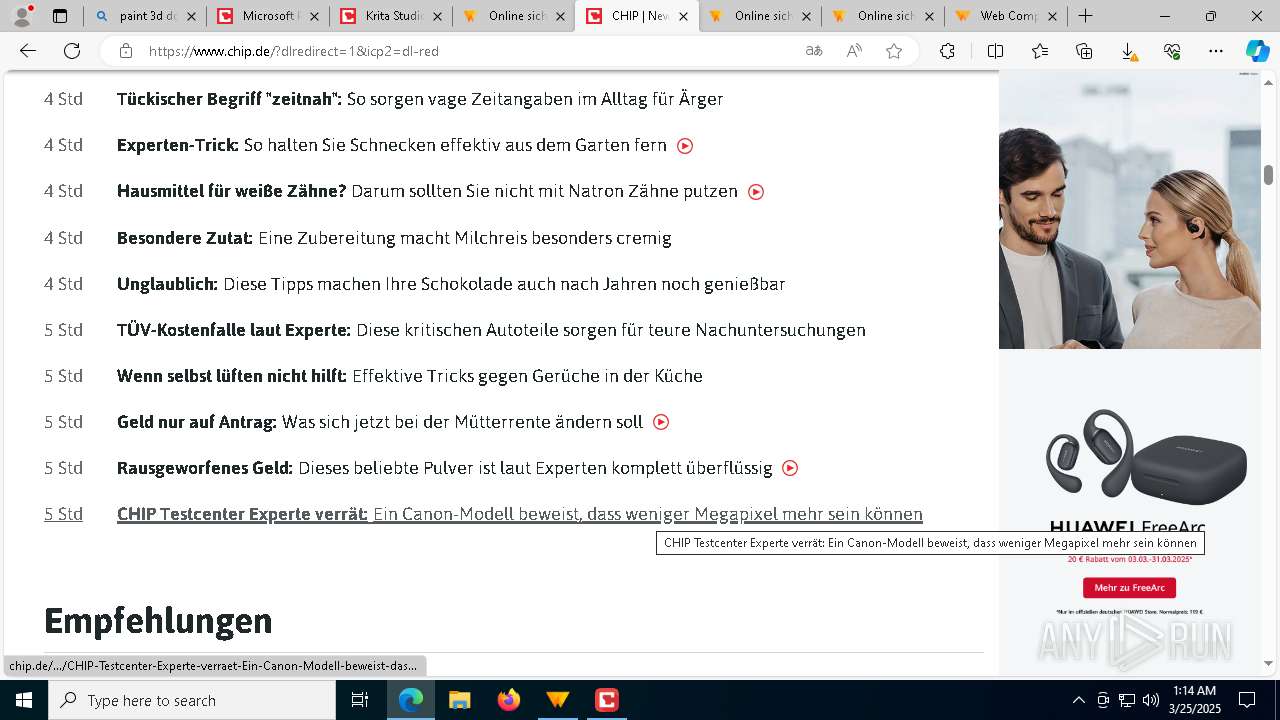Open Copilot sidebar icon
The width and height of the screenshot is (1280, 720).
click(x=1257, y=51)
